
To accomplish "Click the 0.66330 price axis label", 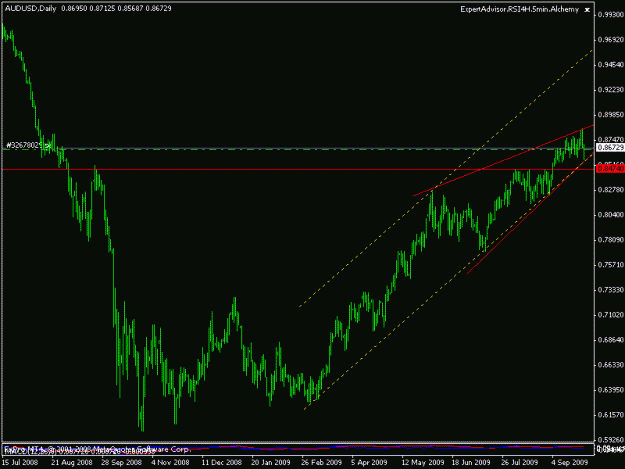I will [611, 365].
